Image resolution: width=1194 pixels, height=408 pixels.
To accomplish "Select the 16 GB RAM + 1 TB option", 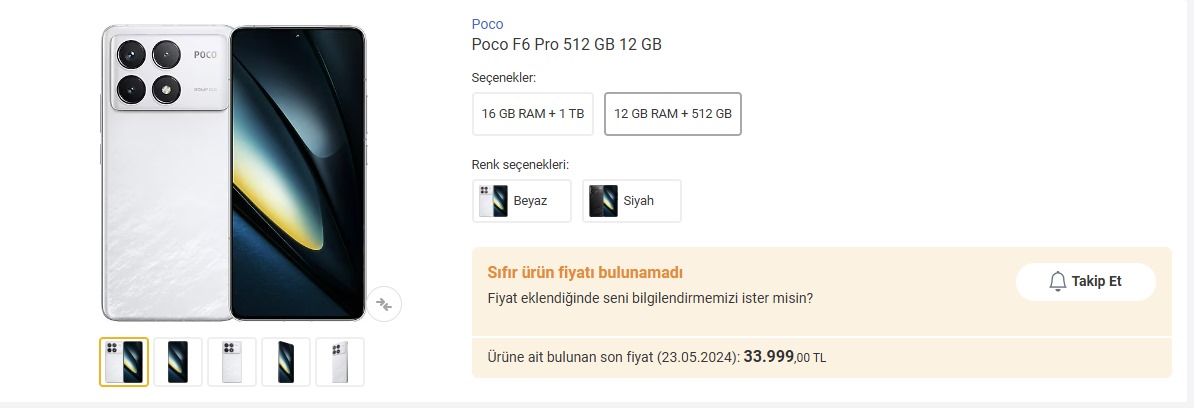I will point(533,114).
